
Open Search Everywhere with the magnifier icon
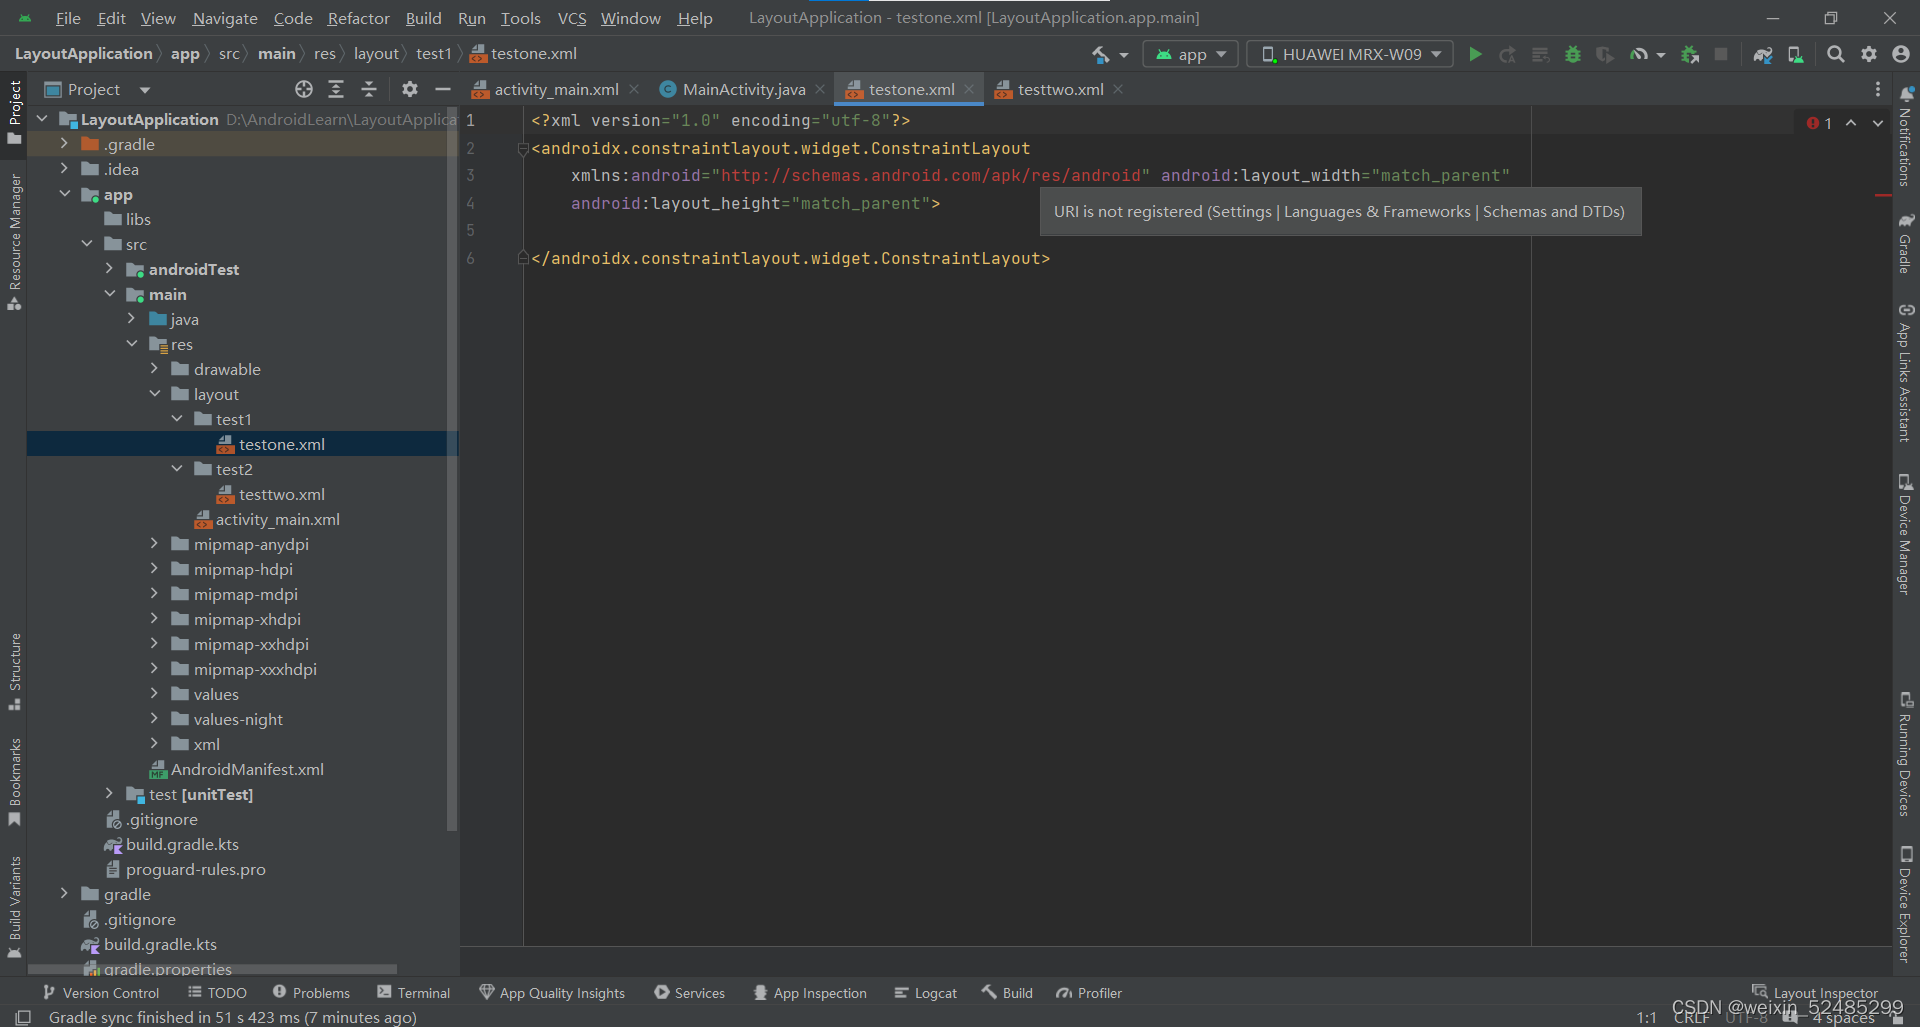(1835, 54)
